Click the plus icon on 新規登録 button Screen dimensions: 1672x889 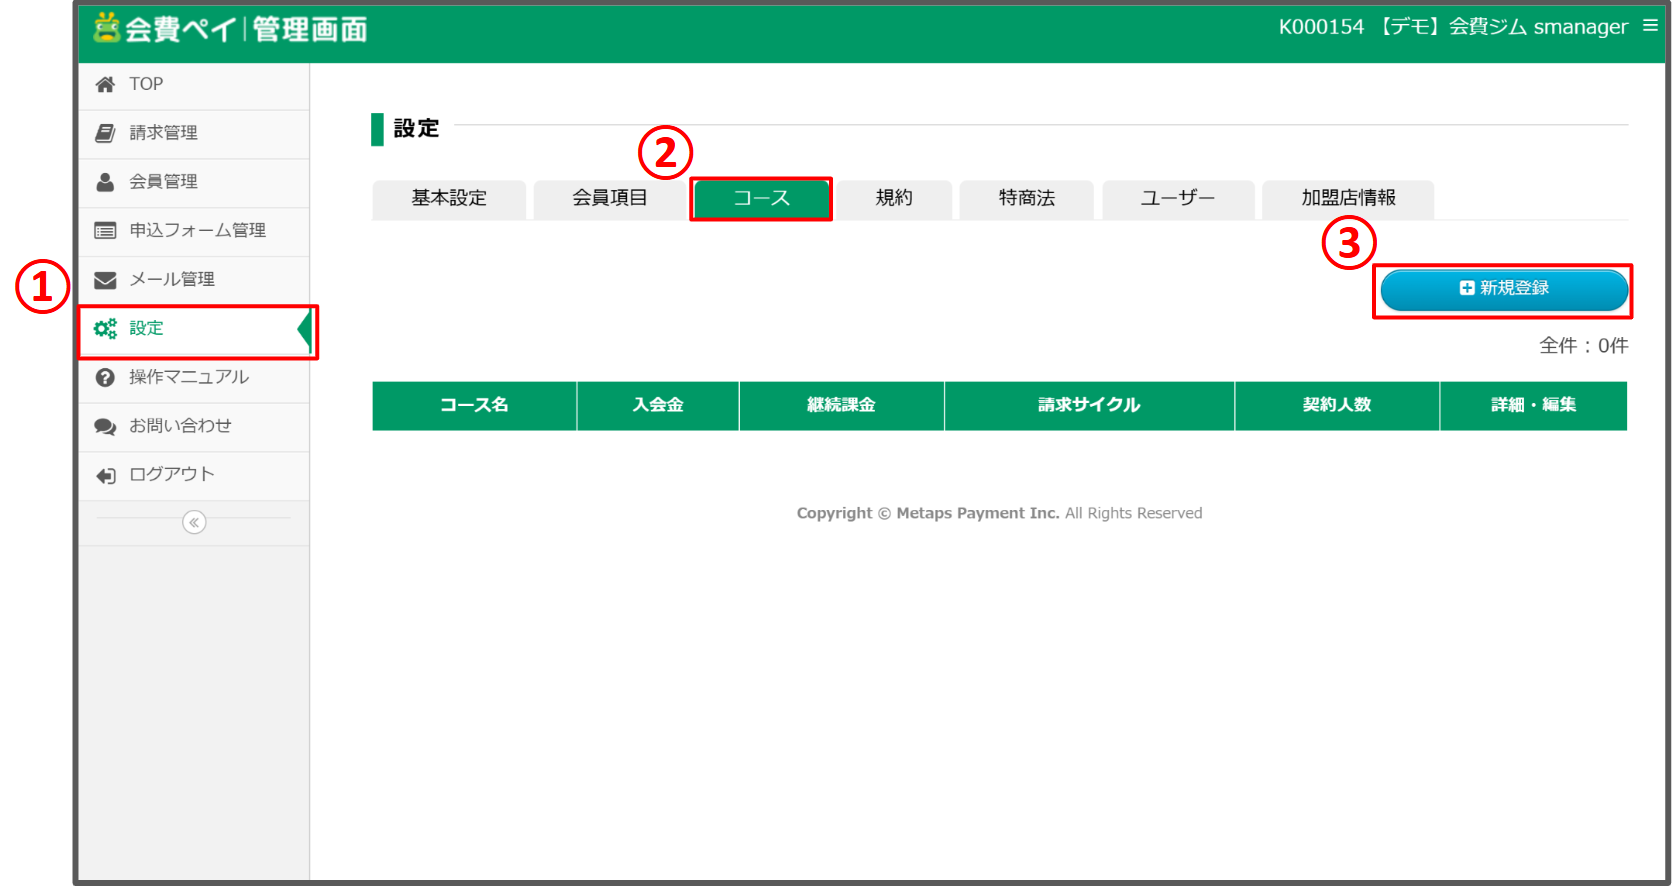(1467, 288)
